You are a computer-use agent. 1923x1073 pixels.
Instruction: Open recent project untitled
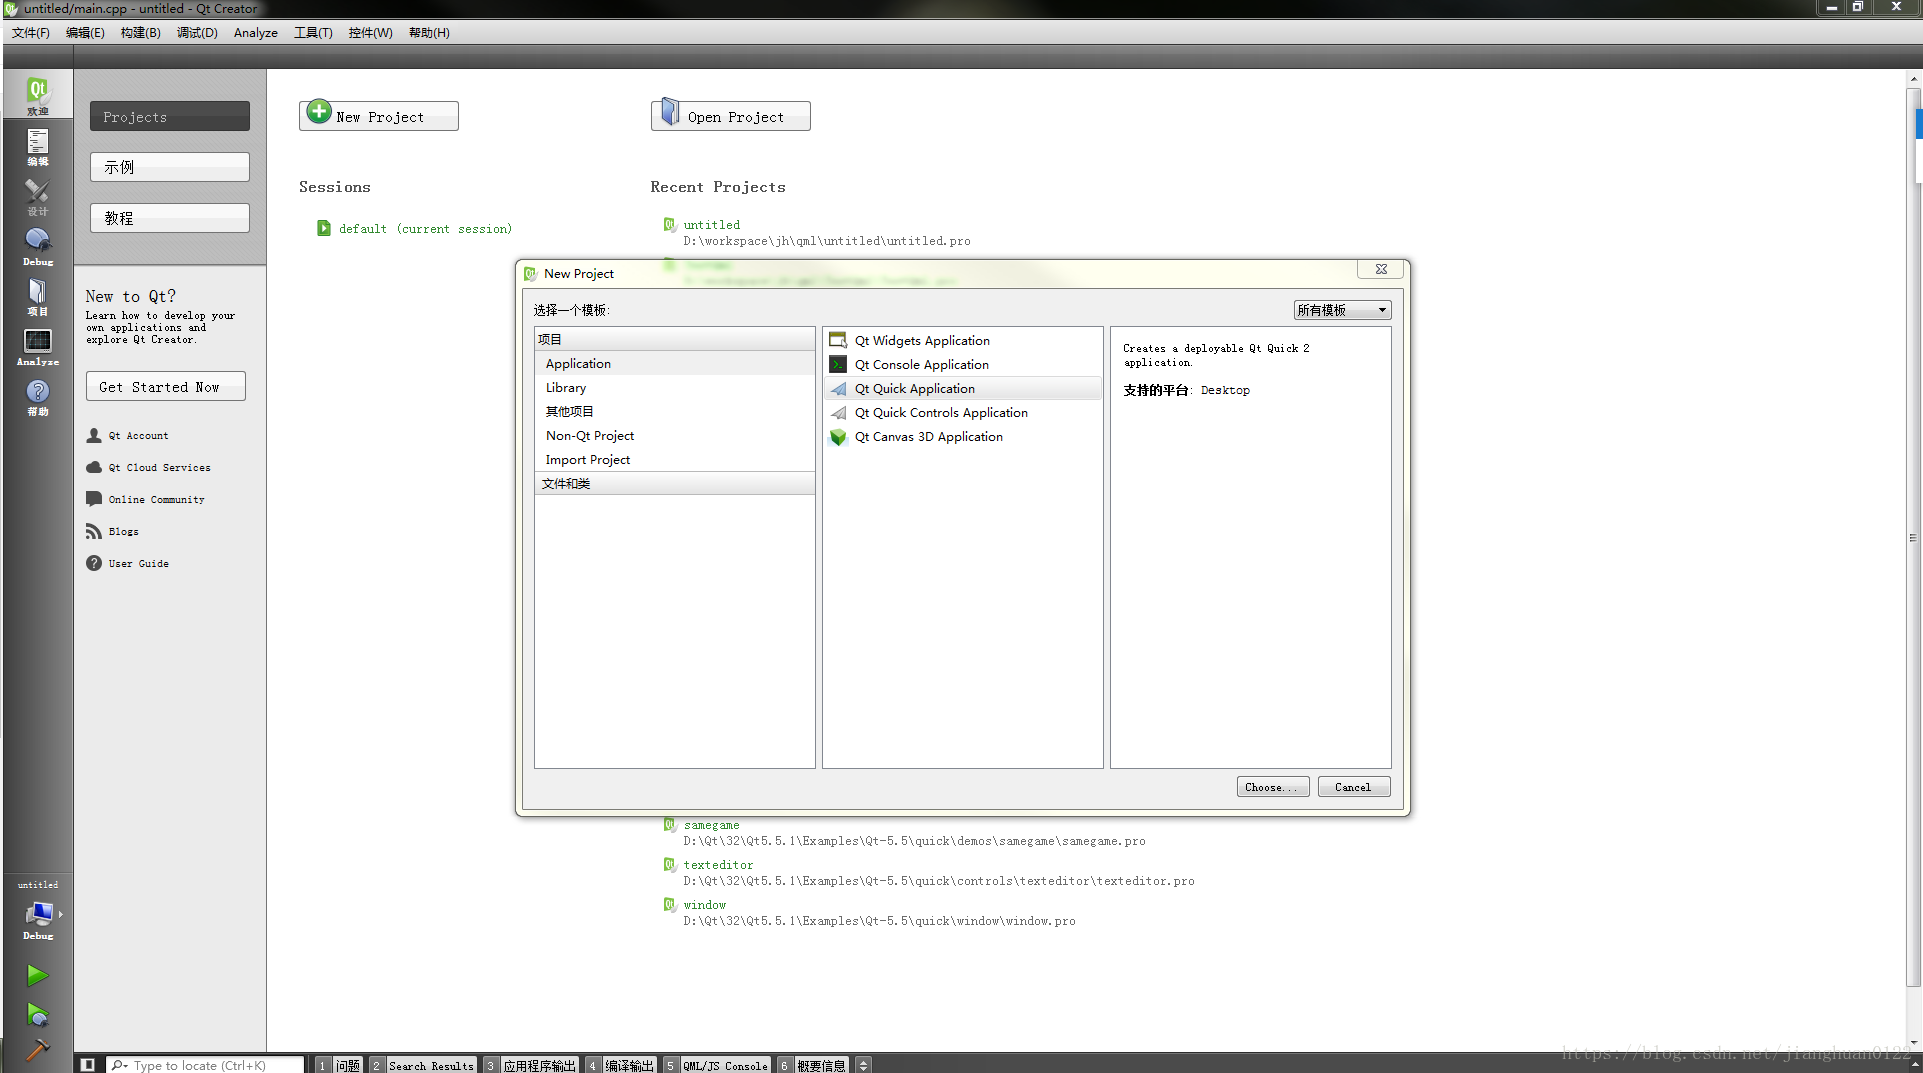coord(712,225)
